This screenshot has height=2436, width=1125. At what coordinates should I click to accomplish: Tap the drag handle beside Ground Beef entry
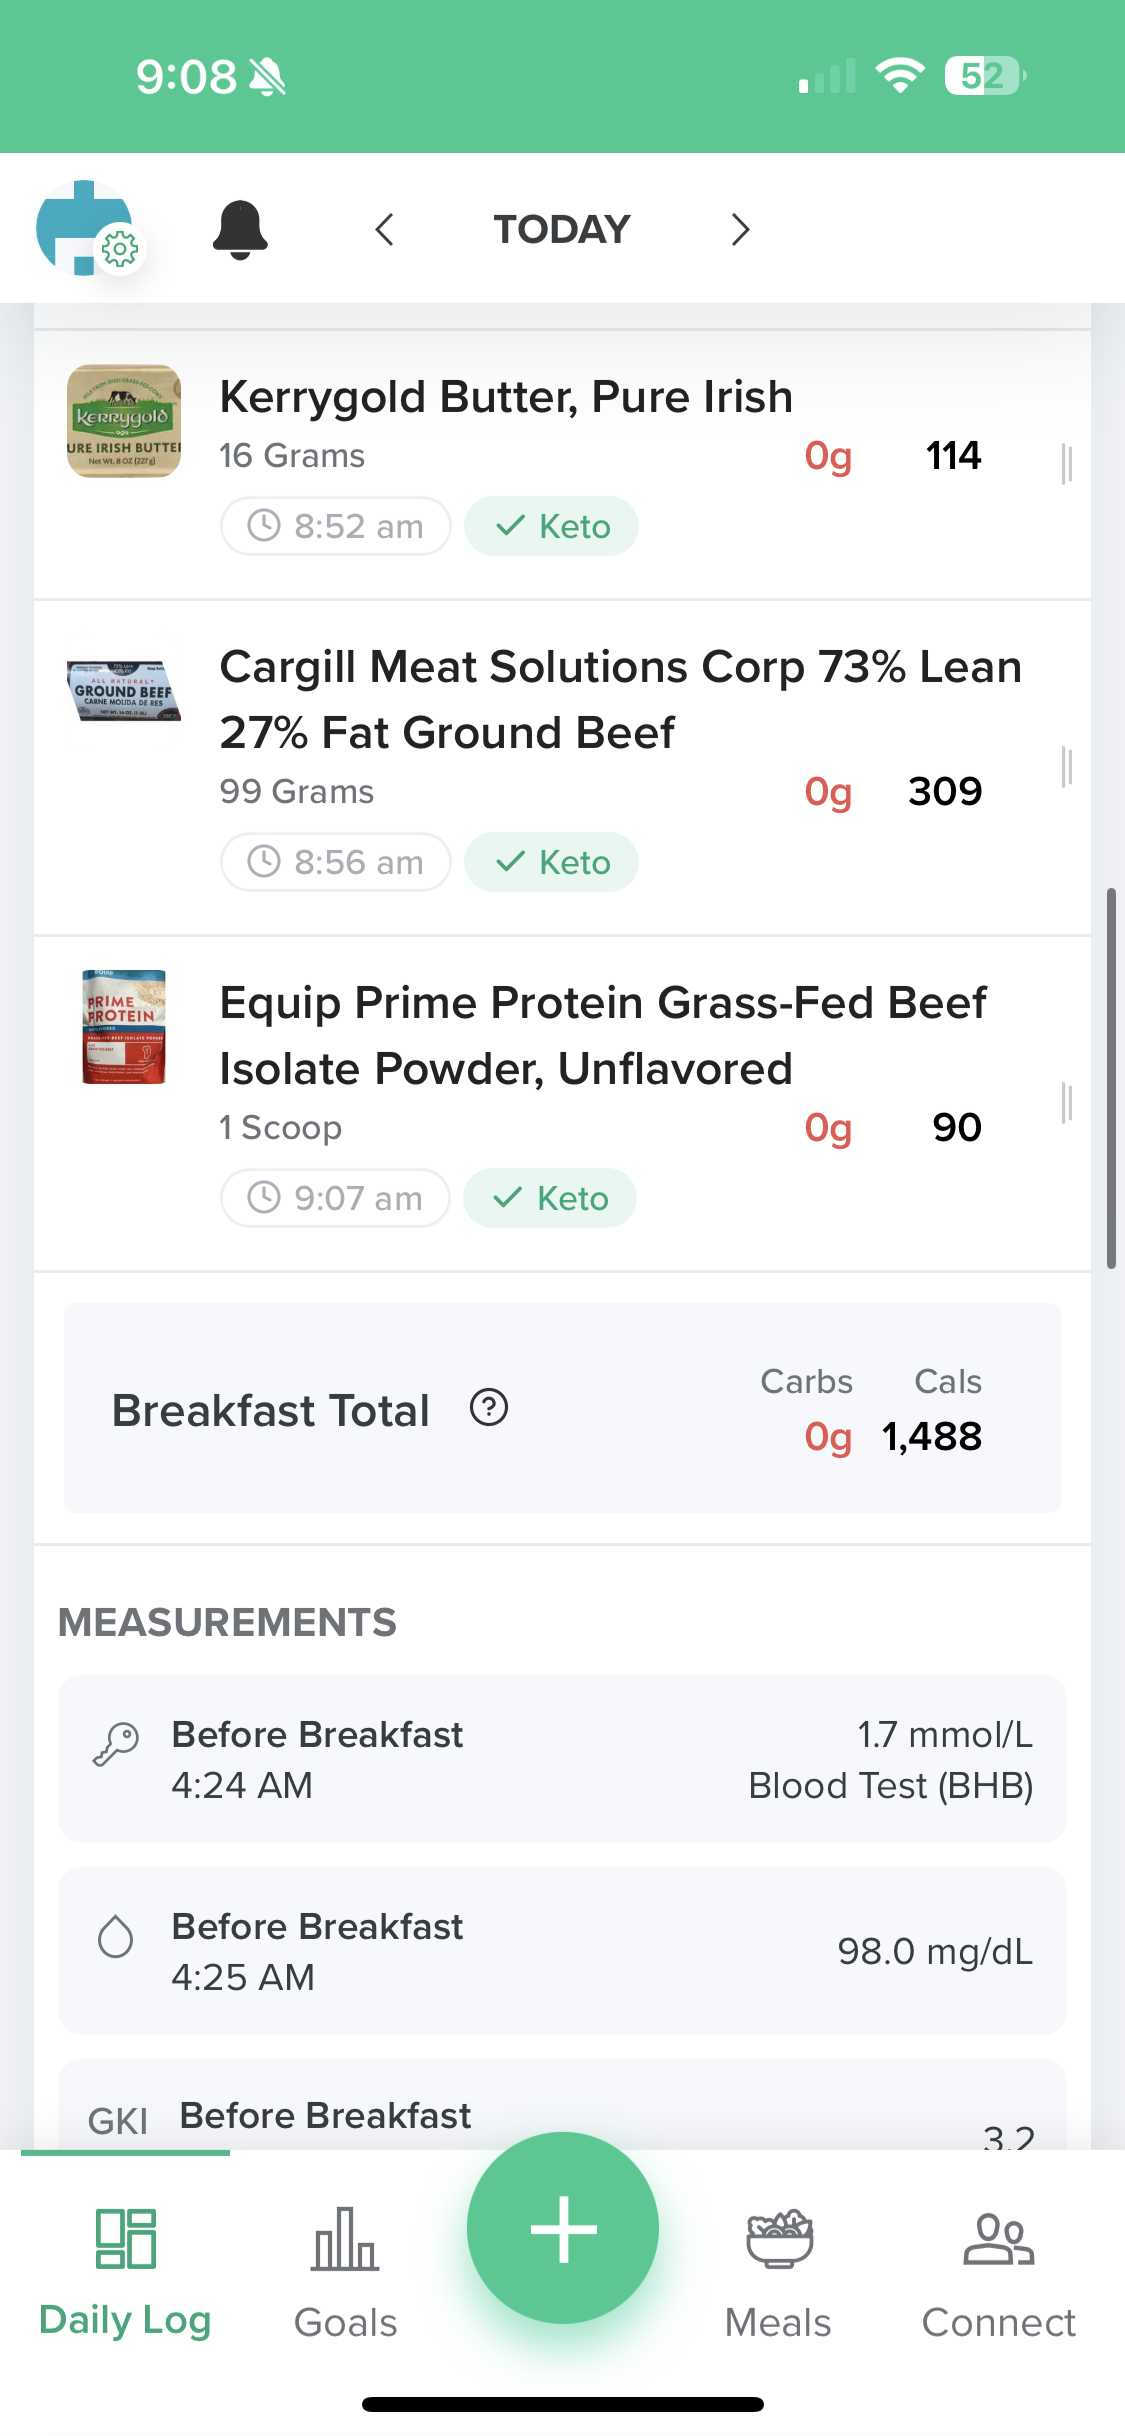pos(1066,767)
